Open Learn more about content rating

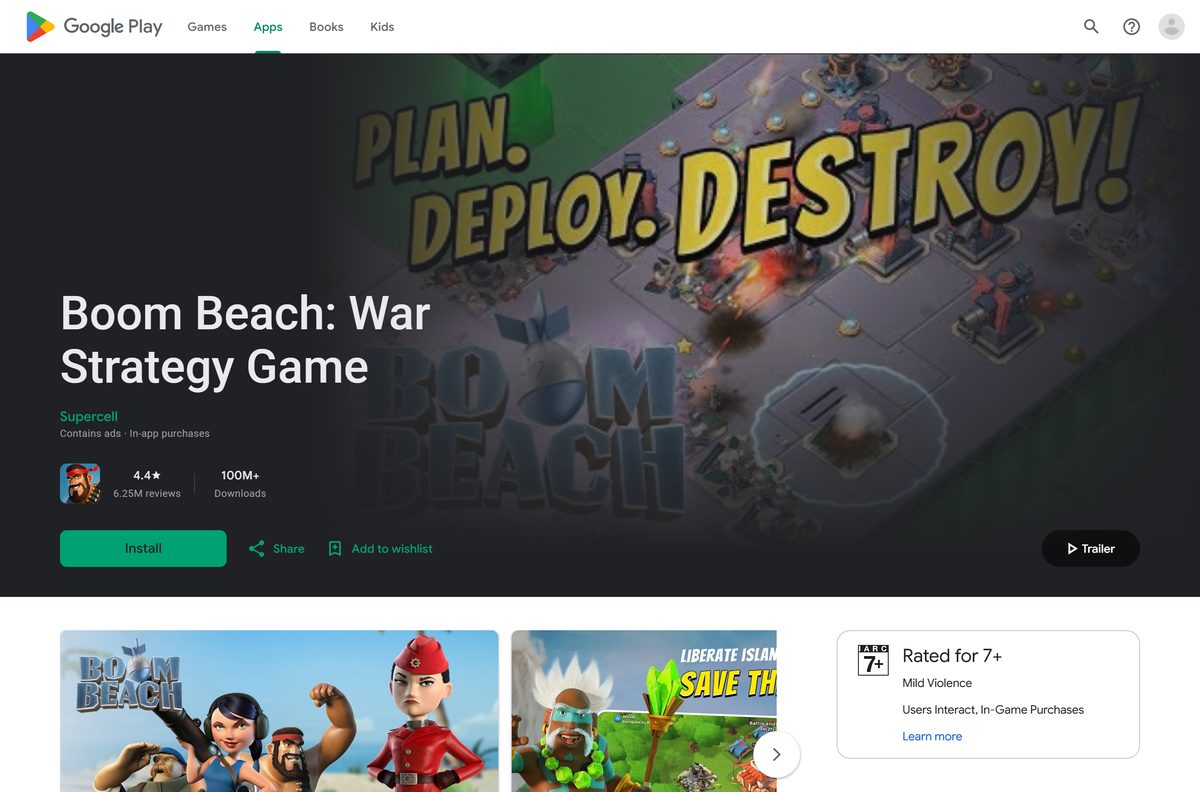pos(932,736)
